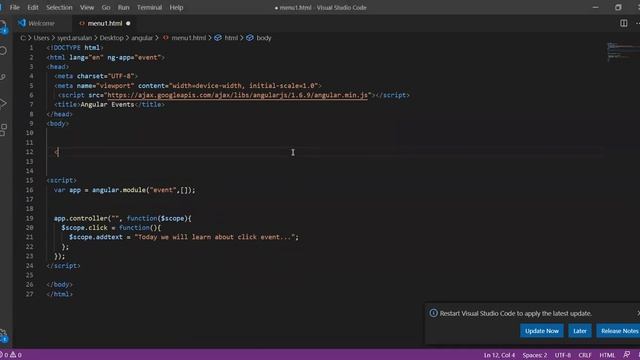The height and width of the screenshot is (360, 640).
Task: Change encoding via UTF-8 status item
Action: click(563, 355)
